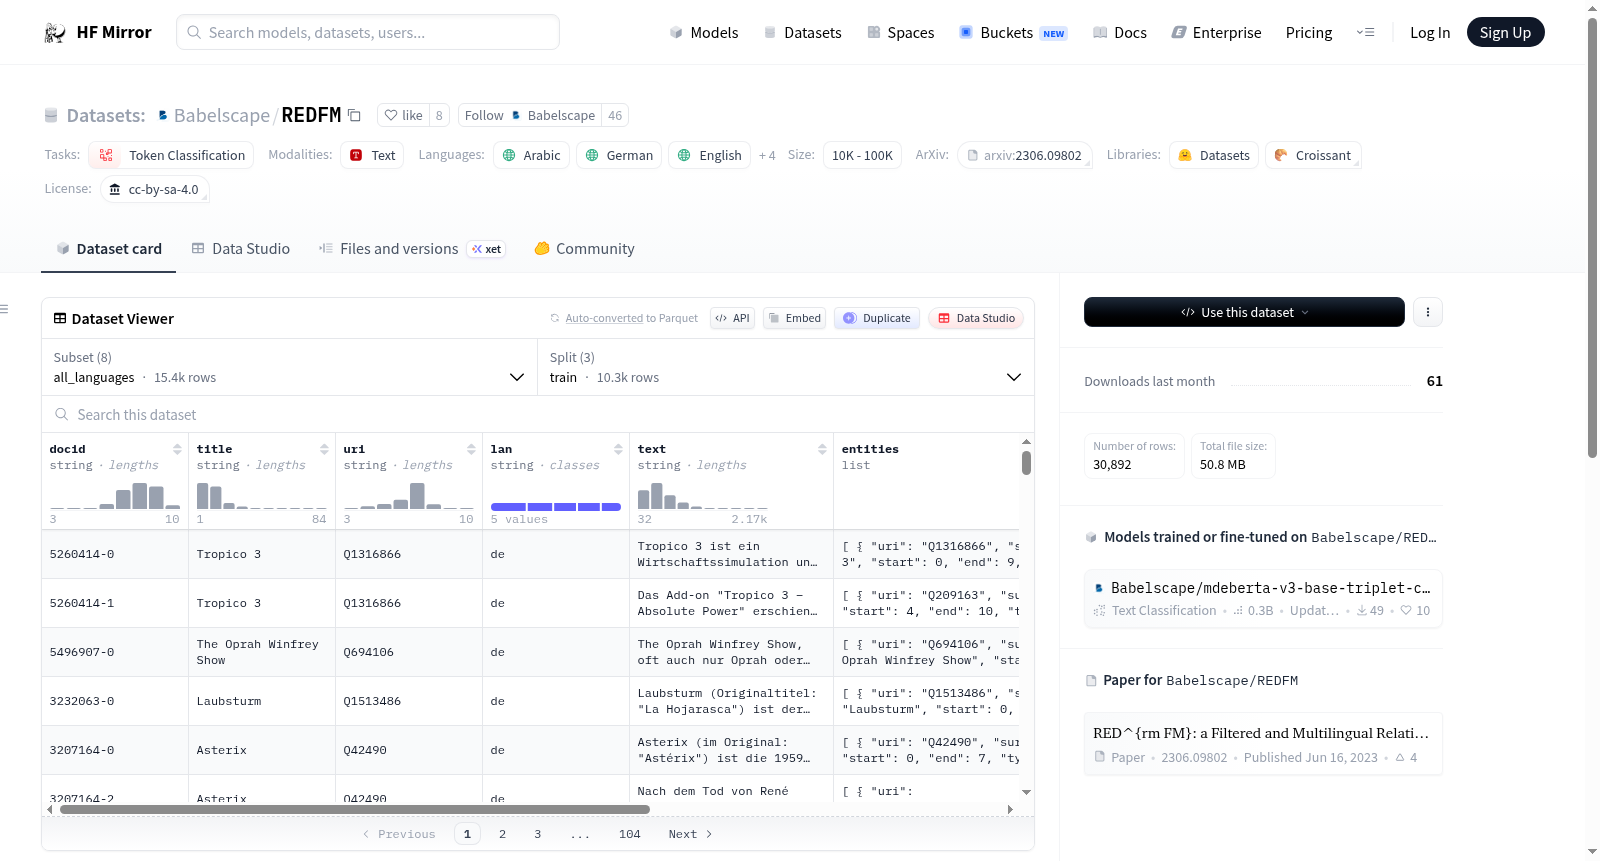Screen dimensions: 1600x861
Task: Click the 10K - 100K size tag
Action: (862, 155)
